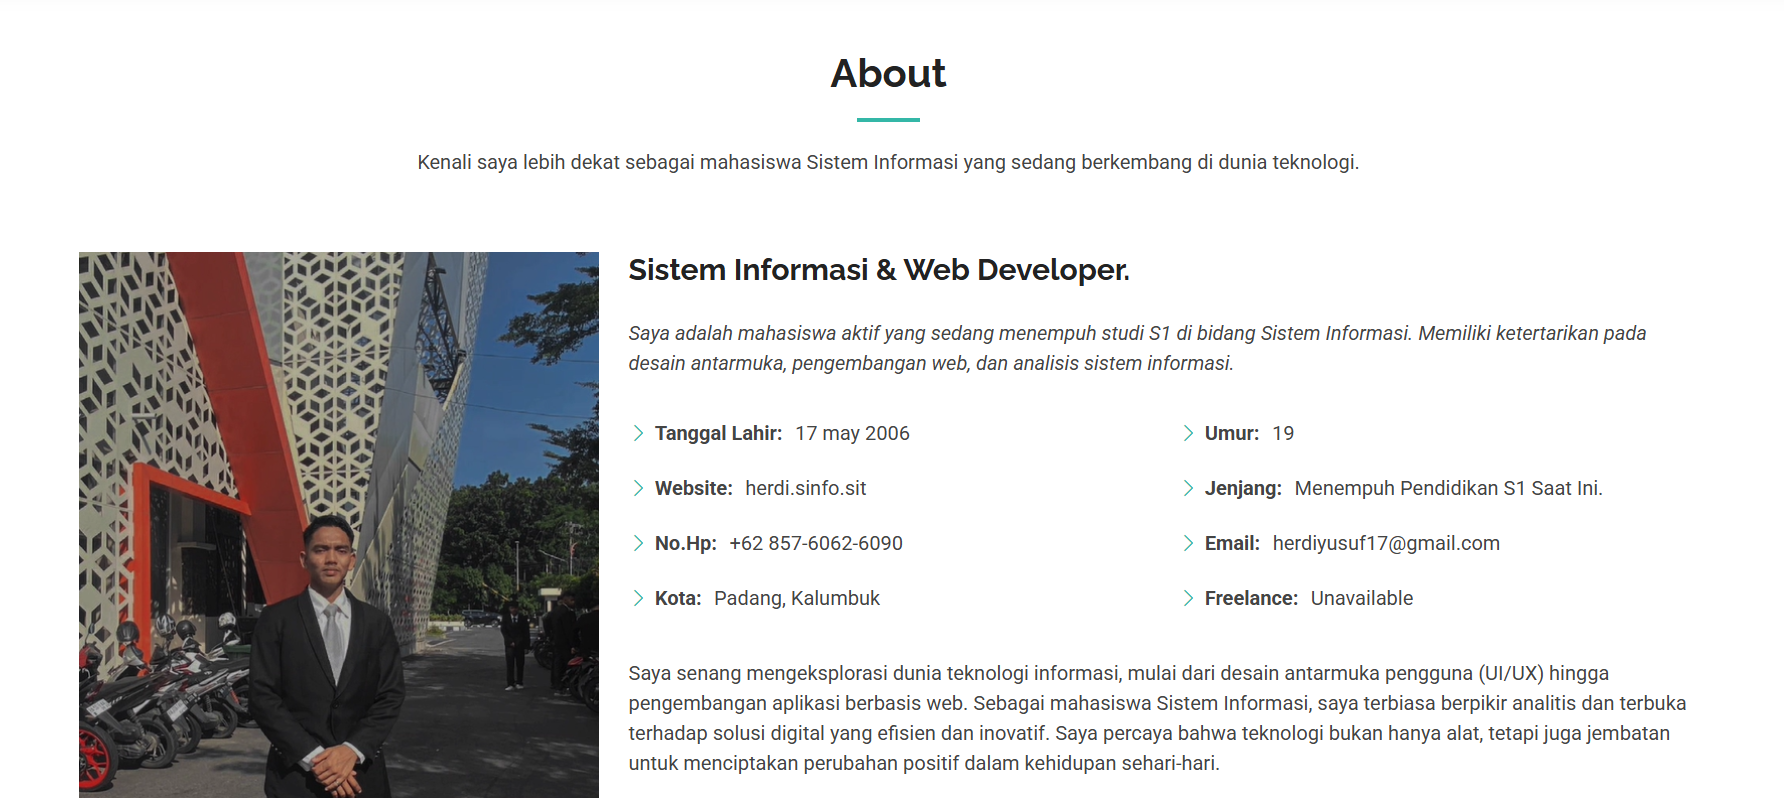Click the italic paragraph starting Saya adalah mahasiswa
Viewport: 1784px width, 798px height.
coord(1137,348)
